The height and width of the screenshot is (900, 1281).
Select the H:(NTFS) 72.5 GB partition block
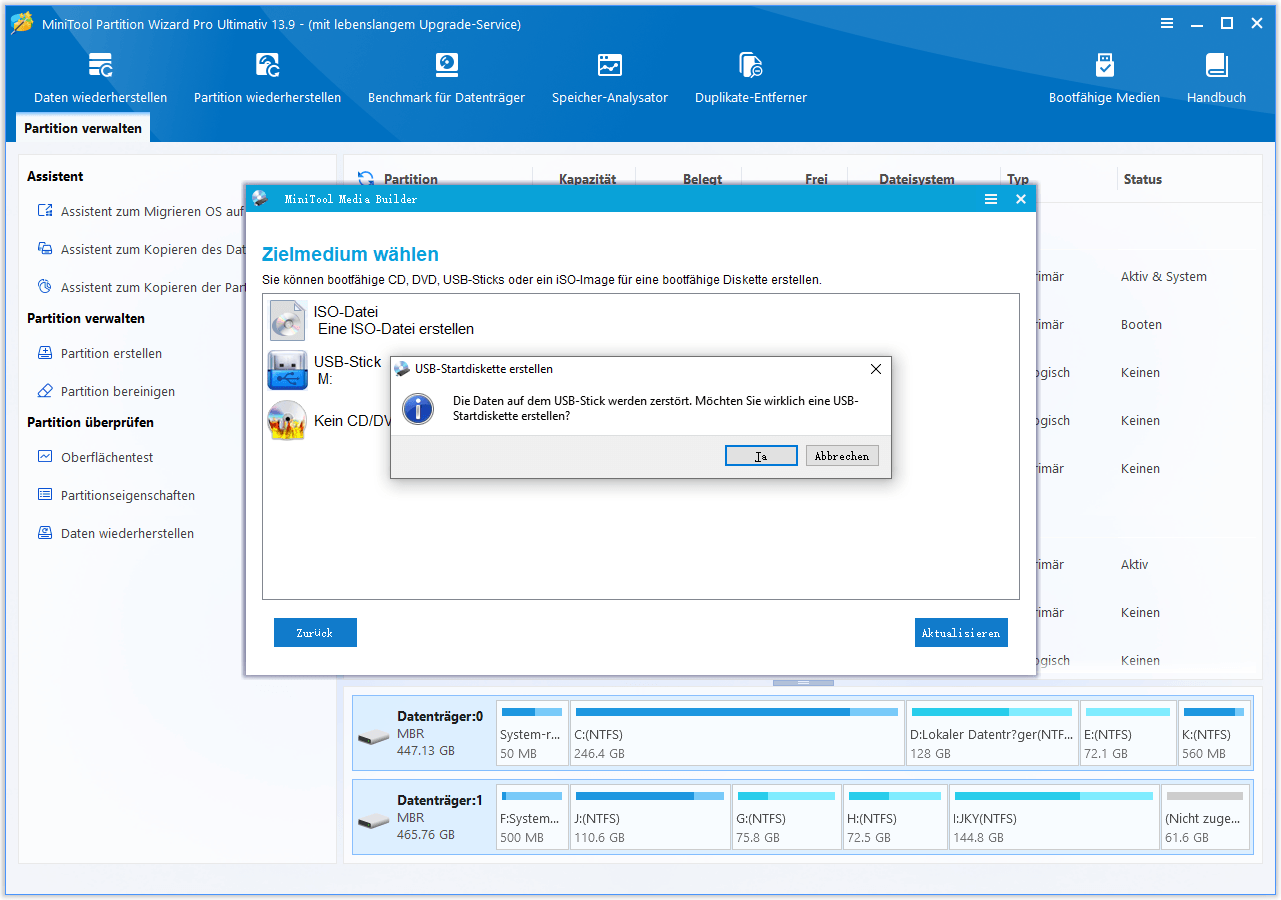click(895, 817)
